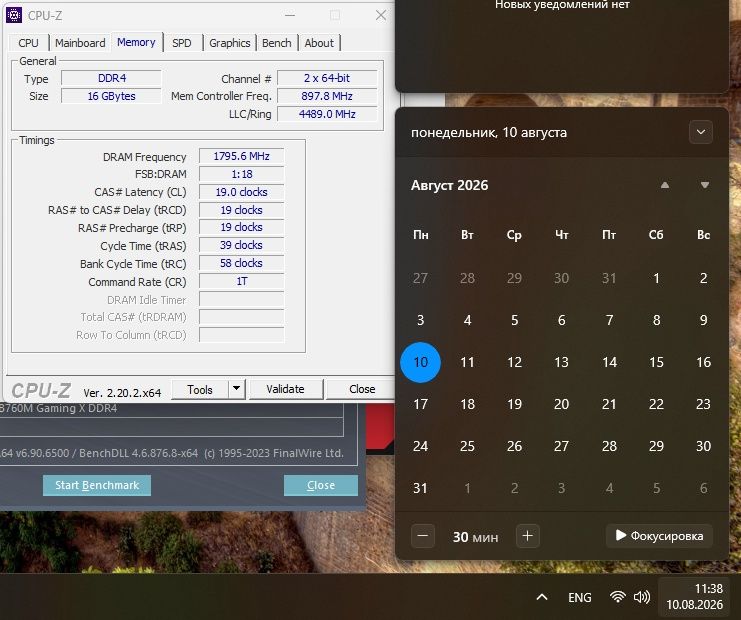Image resolution: width=741 pixels, height=620 pixels.
Task: Click the taskbar clock 11:38 date
Action: click(x=694, y=597)
